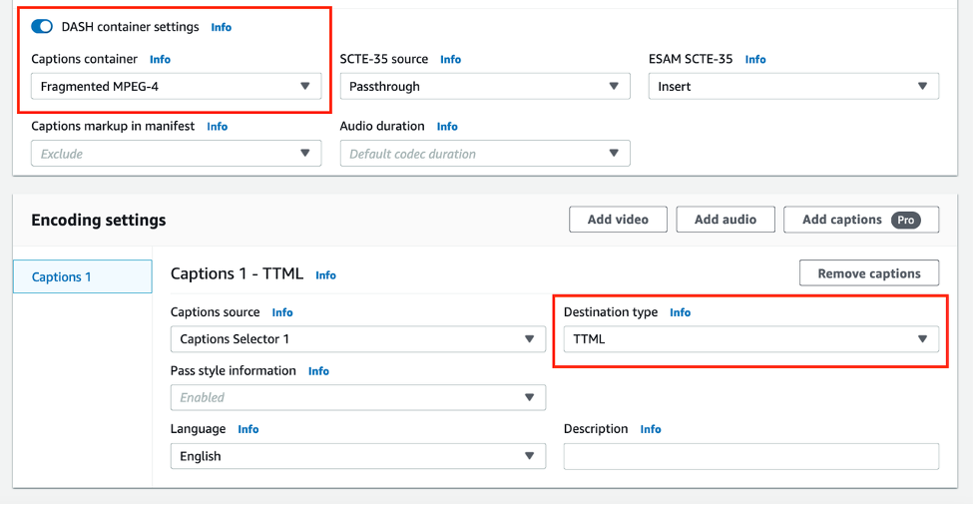This screenshot has height=506, width=977.
Task: Click Info link beside Audio duration
Action: pyautogui.click(x=447, y=126)
